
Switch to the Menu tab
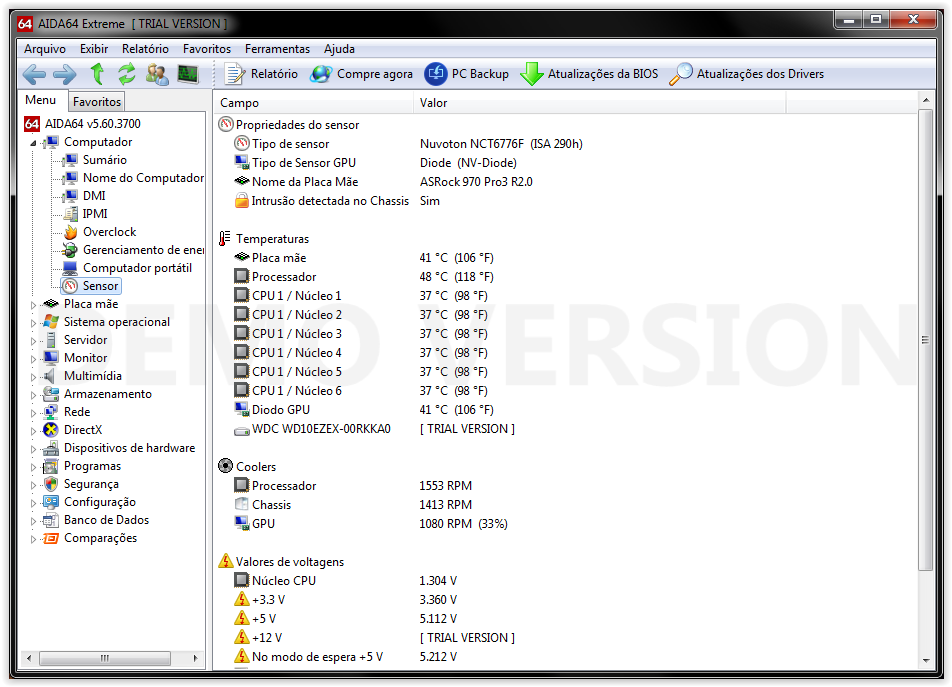point(41,100)
